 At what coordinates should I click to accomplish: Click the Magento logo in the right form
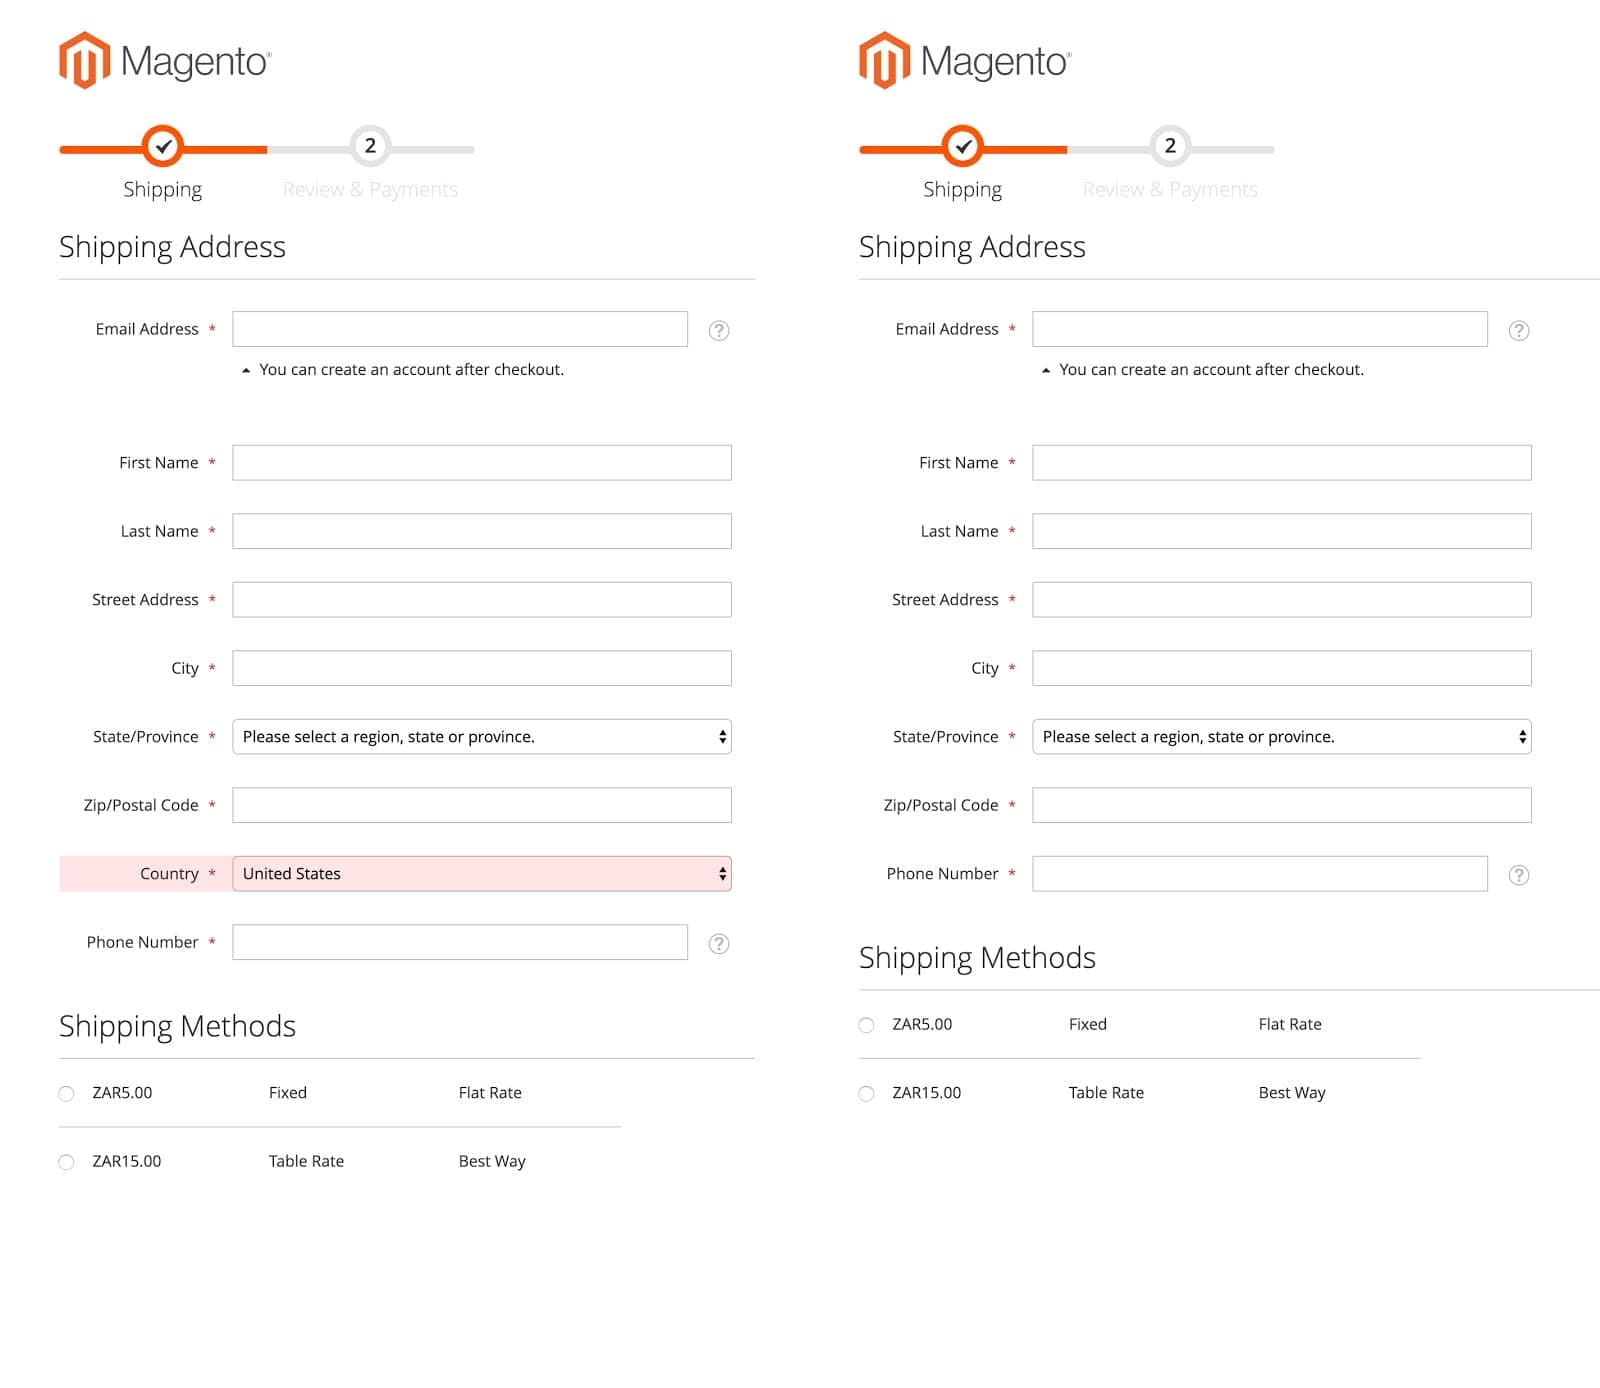(965, 61)
